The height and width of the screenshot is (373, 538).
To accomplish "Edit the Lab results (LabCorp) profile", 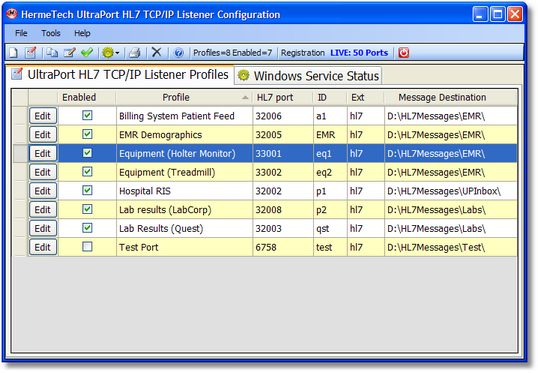I will 43,210.
